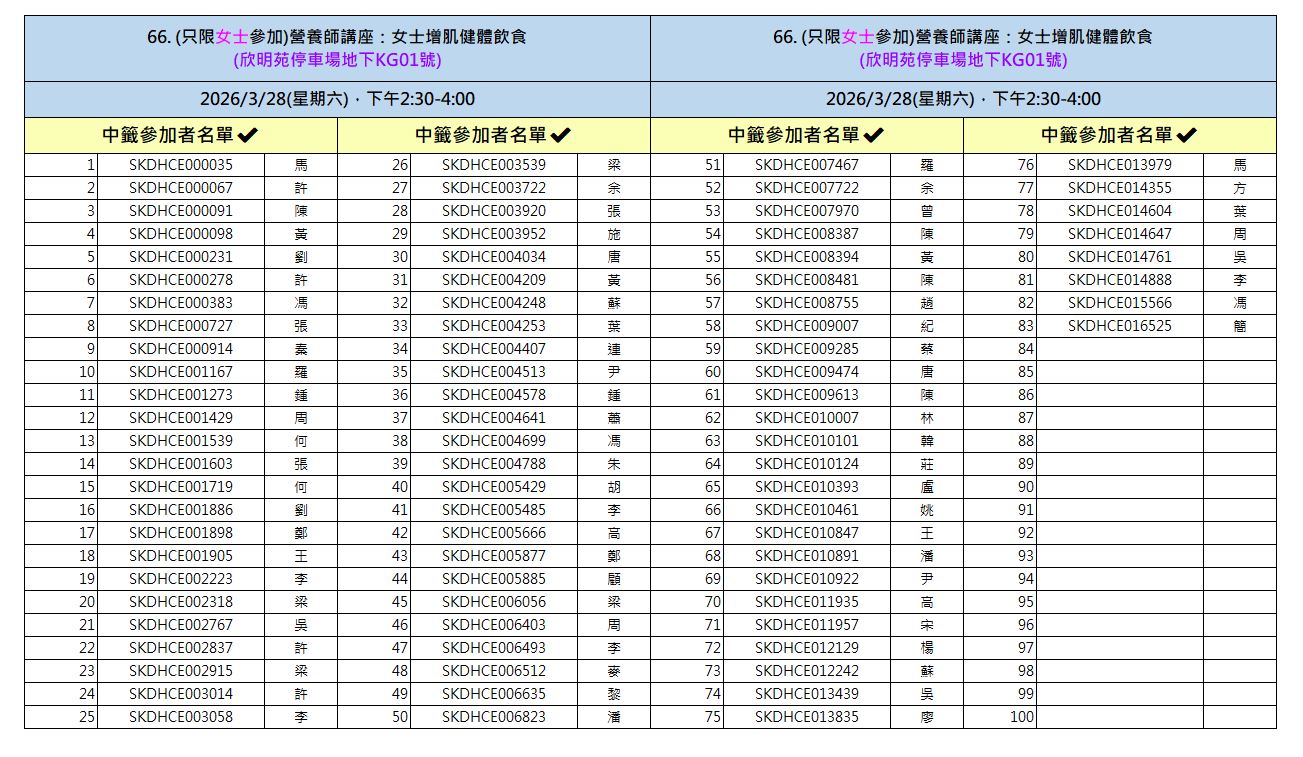Click the checkmark icon in header above entry 76
This screenshot has width=1303, height=757.
[1187, 136]
